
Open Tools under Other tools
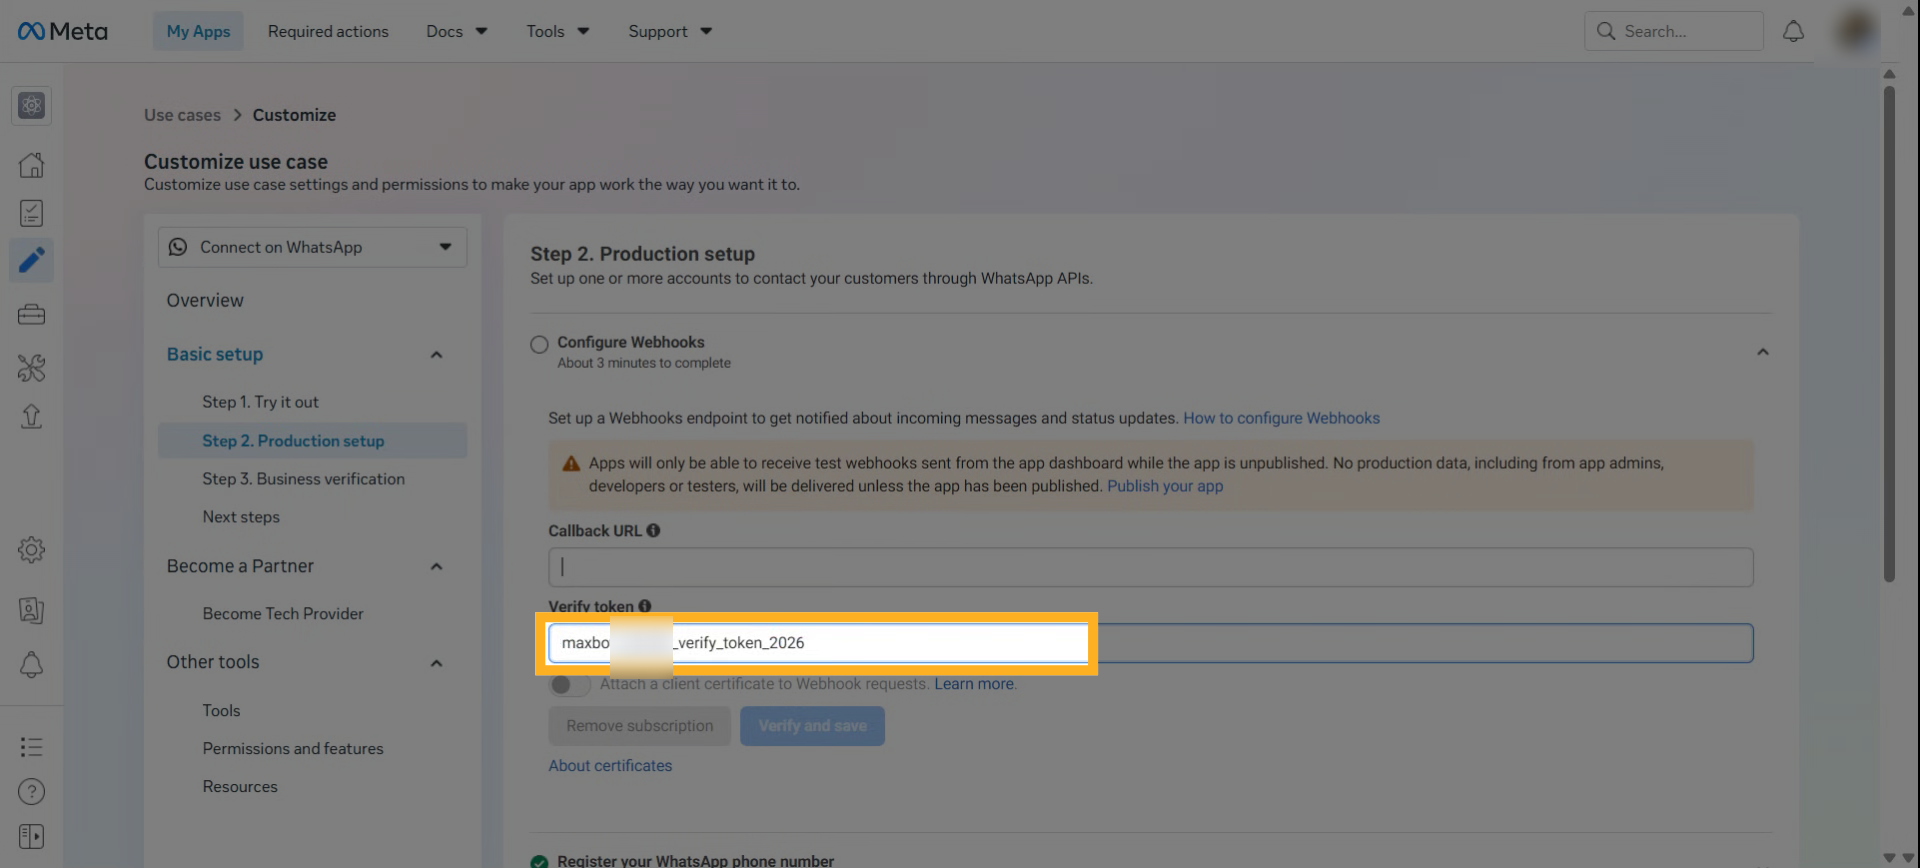point(221,711)
